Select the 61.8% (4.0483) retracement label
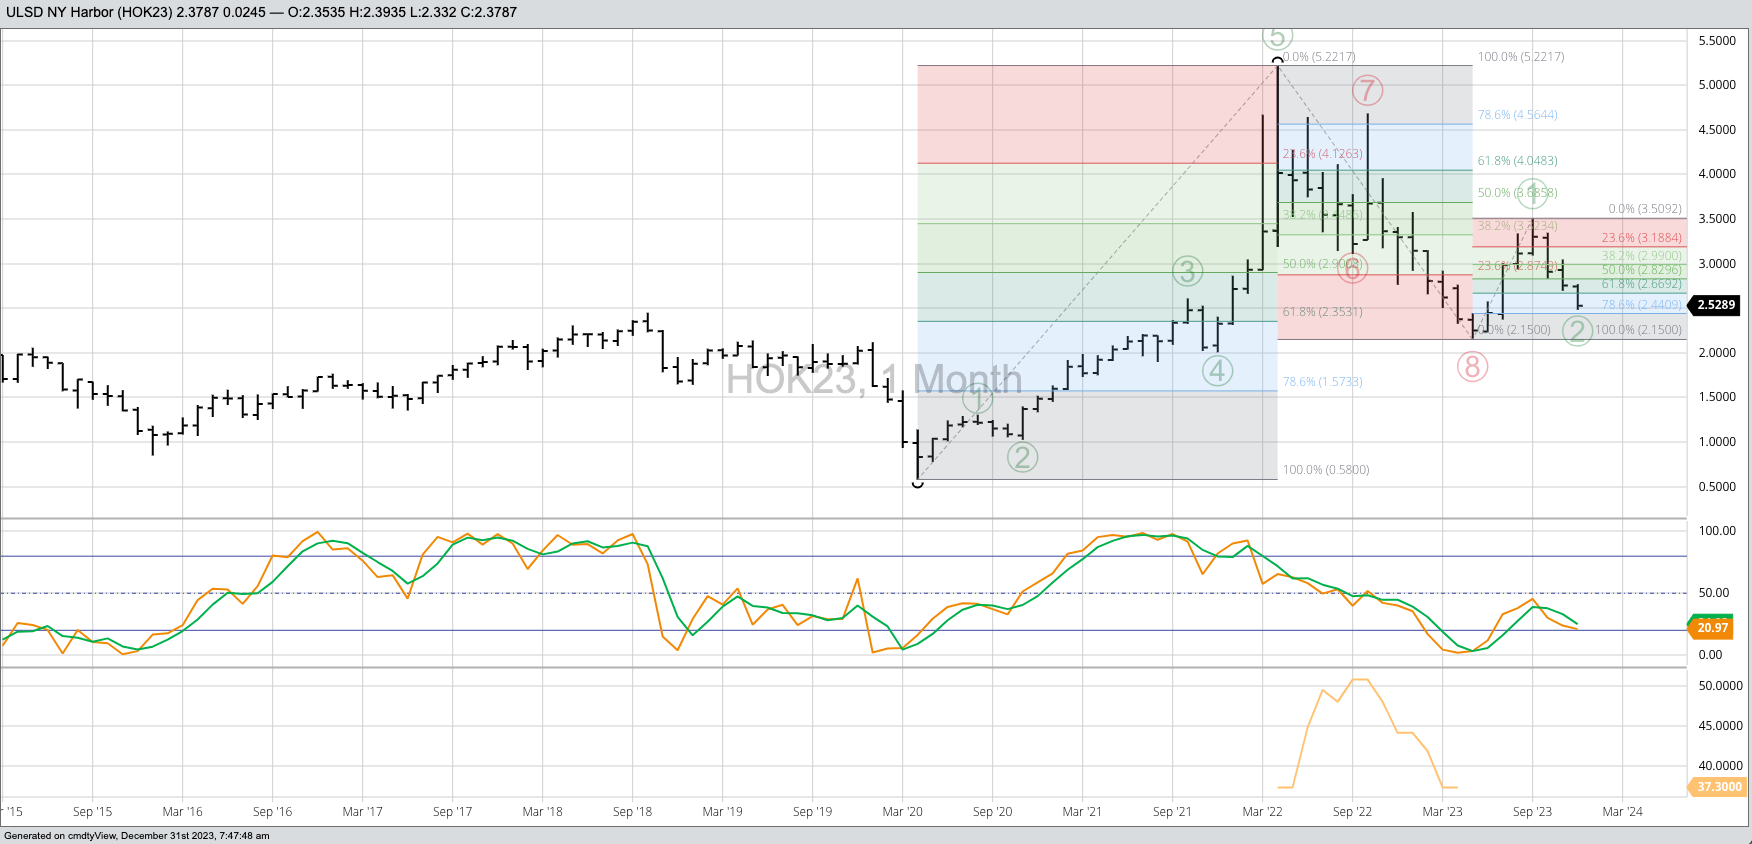1752x844 pixels. tap(1517, 161)
